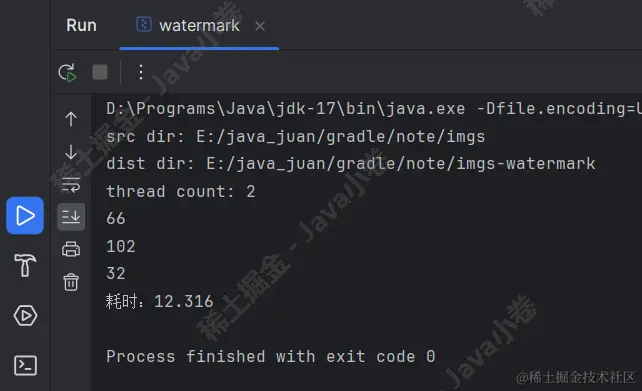Click the Process finished exit code line
The width and height of the screenshot is (642, 391).
(x=271, y=356)
